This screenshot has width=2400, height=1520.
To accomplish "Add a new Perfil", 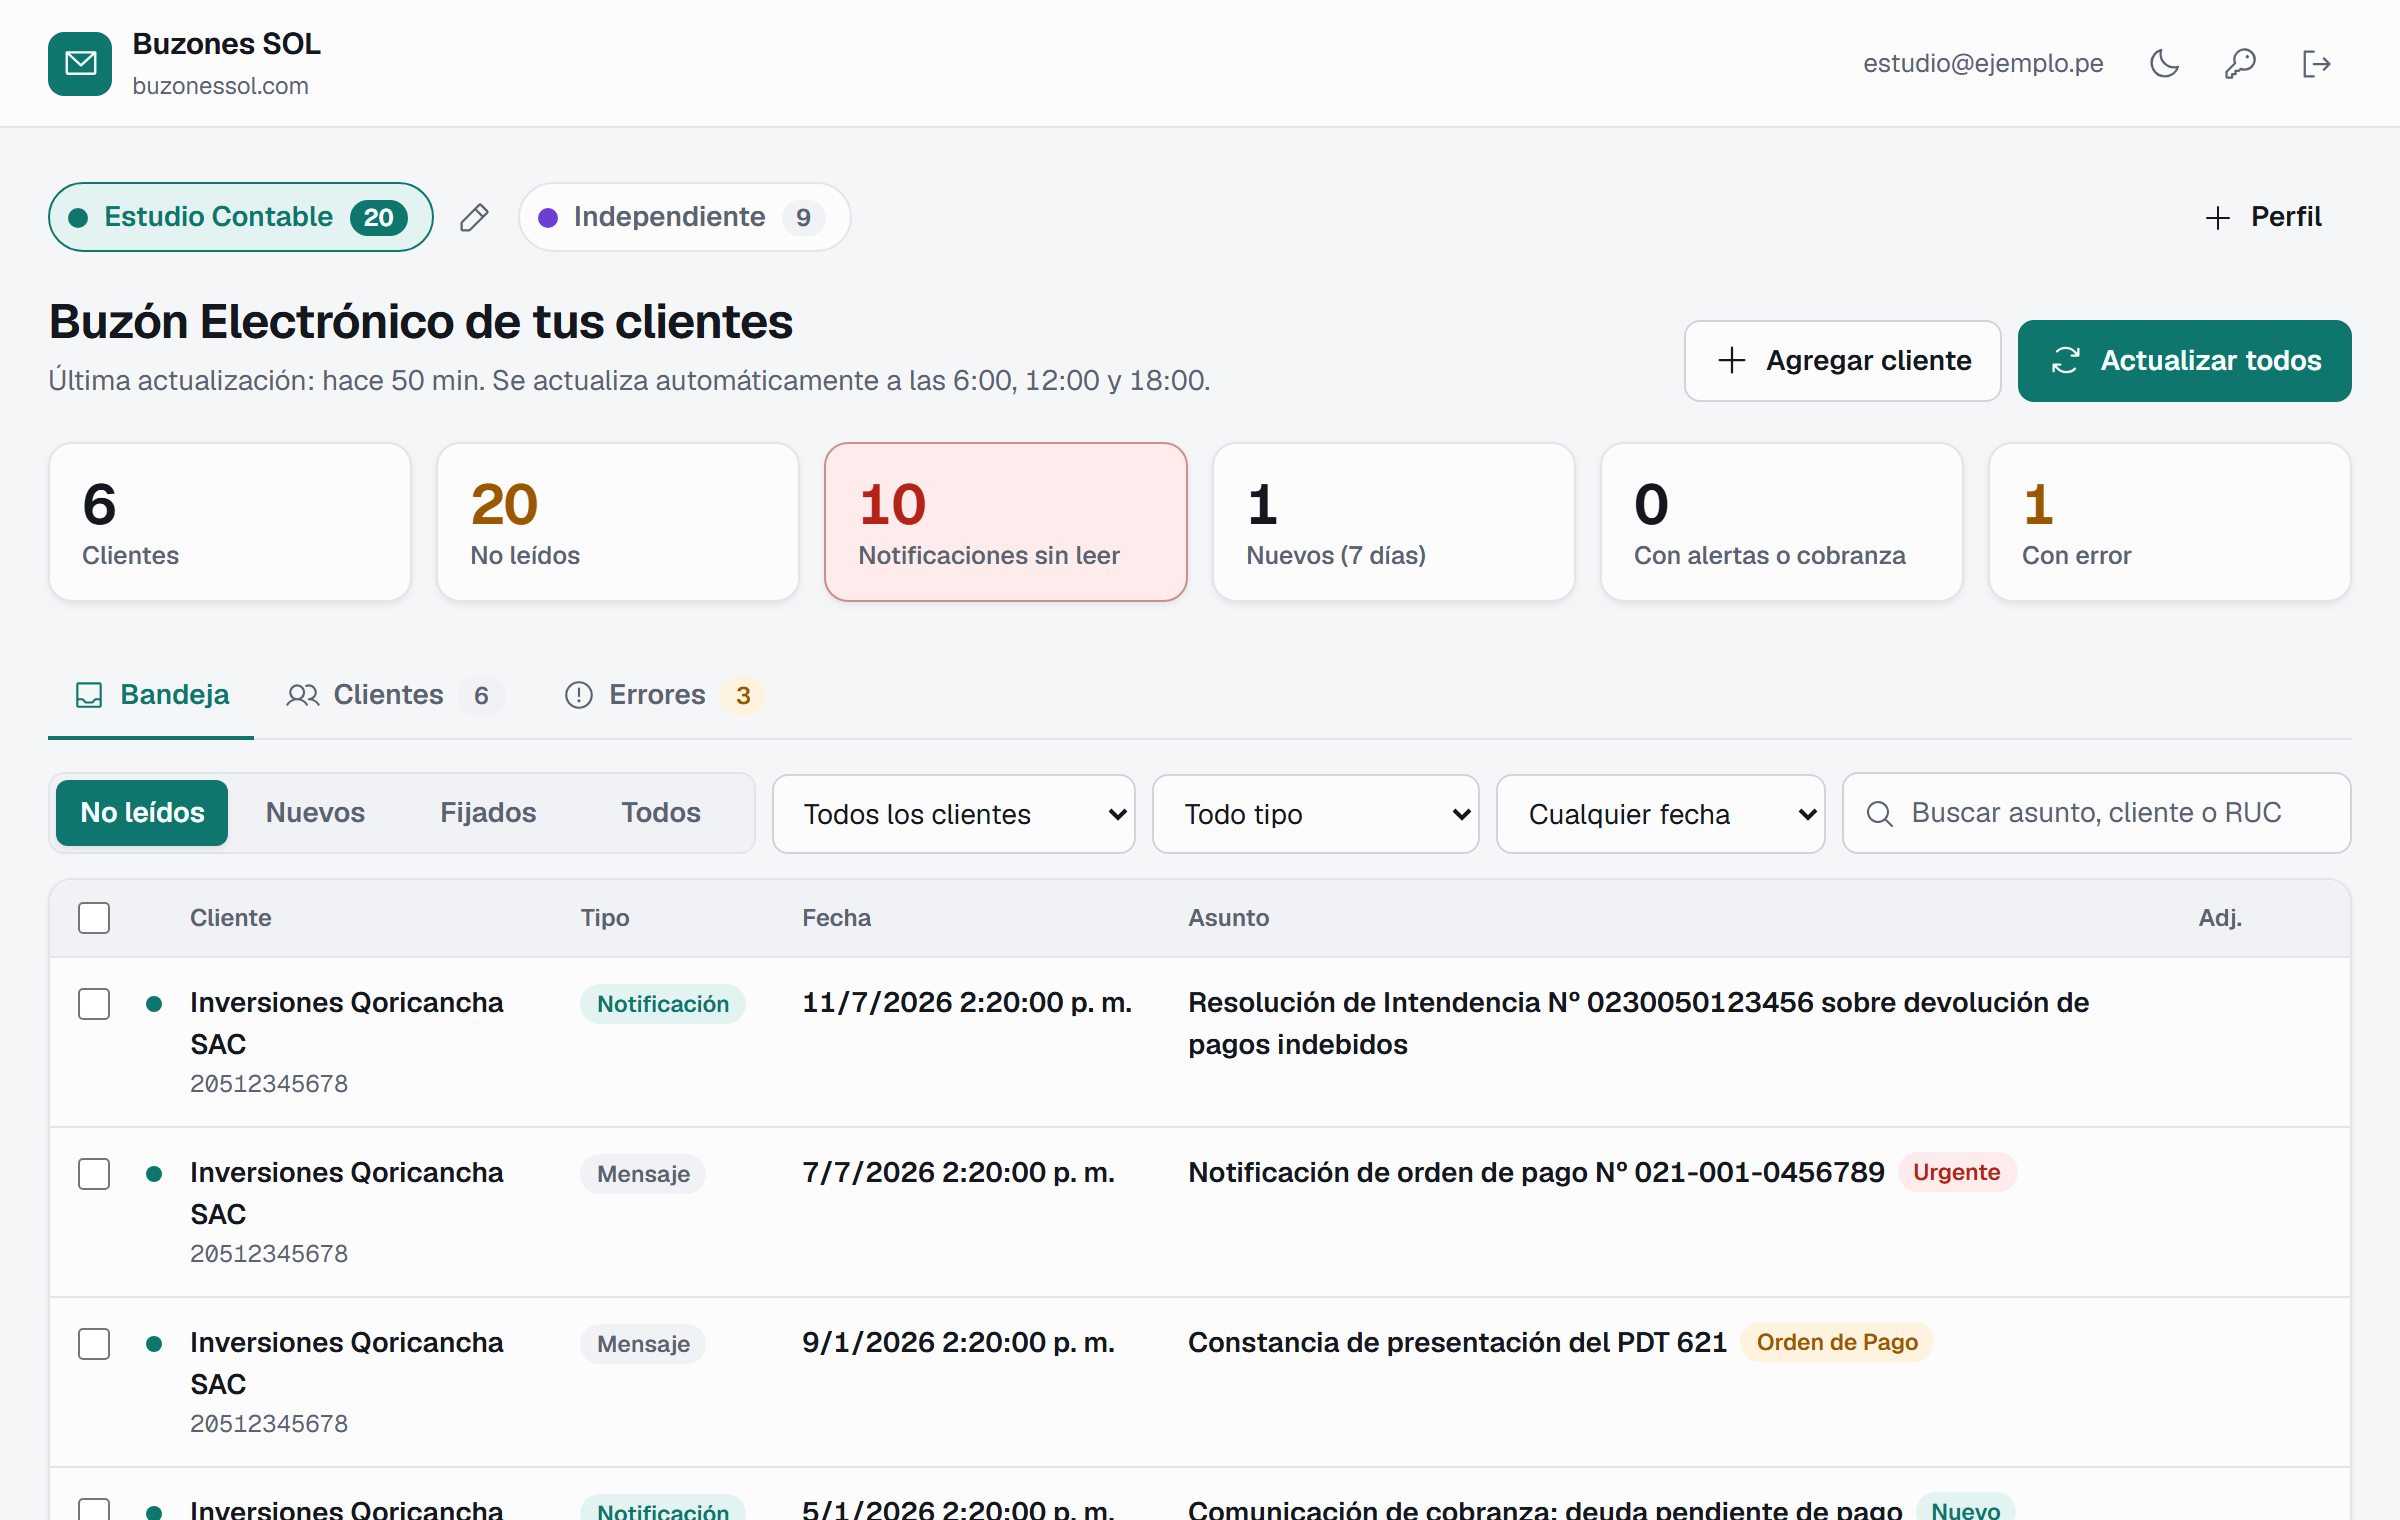I will [2264, 217].
